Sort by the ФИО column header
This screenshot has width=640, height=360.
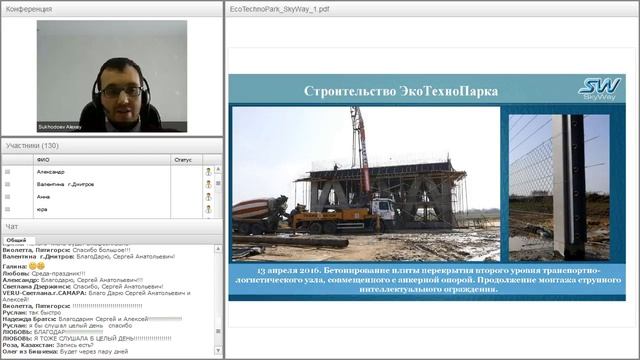click(102, 160)
